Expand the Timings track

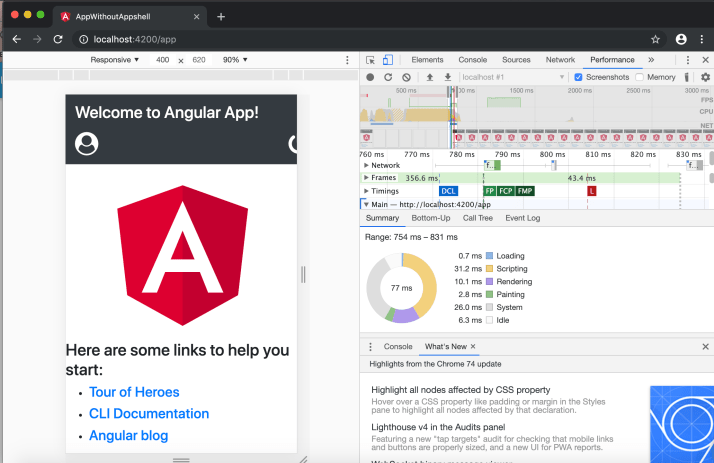366,191
